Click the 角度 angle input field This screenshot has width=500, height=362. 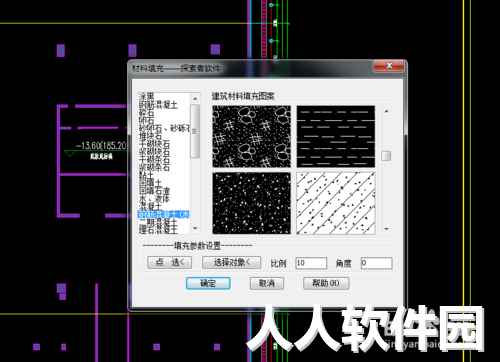pos(376,263)
